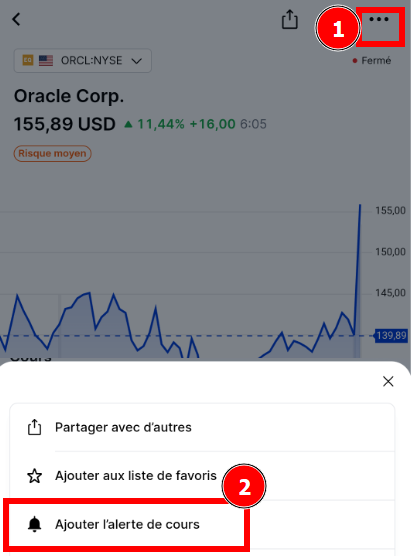411x556 pixels.
Task: Tap the 155,89 USD price text
Action: click(65, 124)
